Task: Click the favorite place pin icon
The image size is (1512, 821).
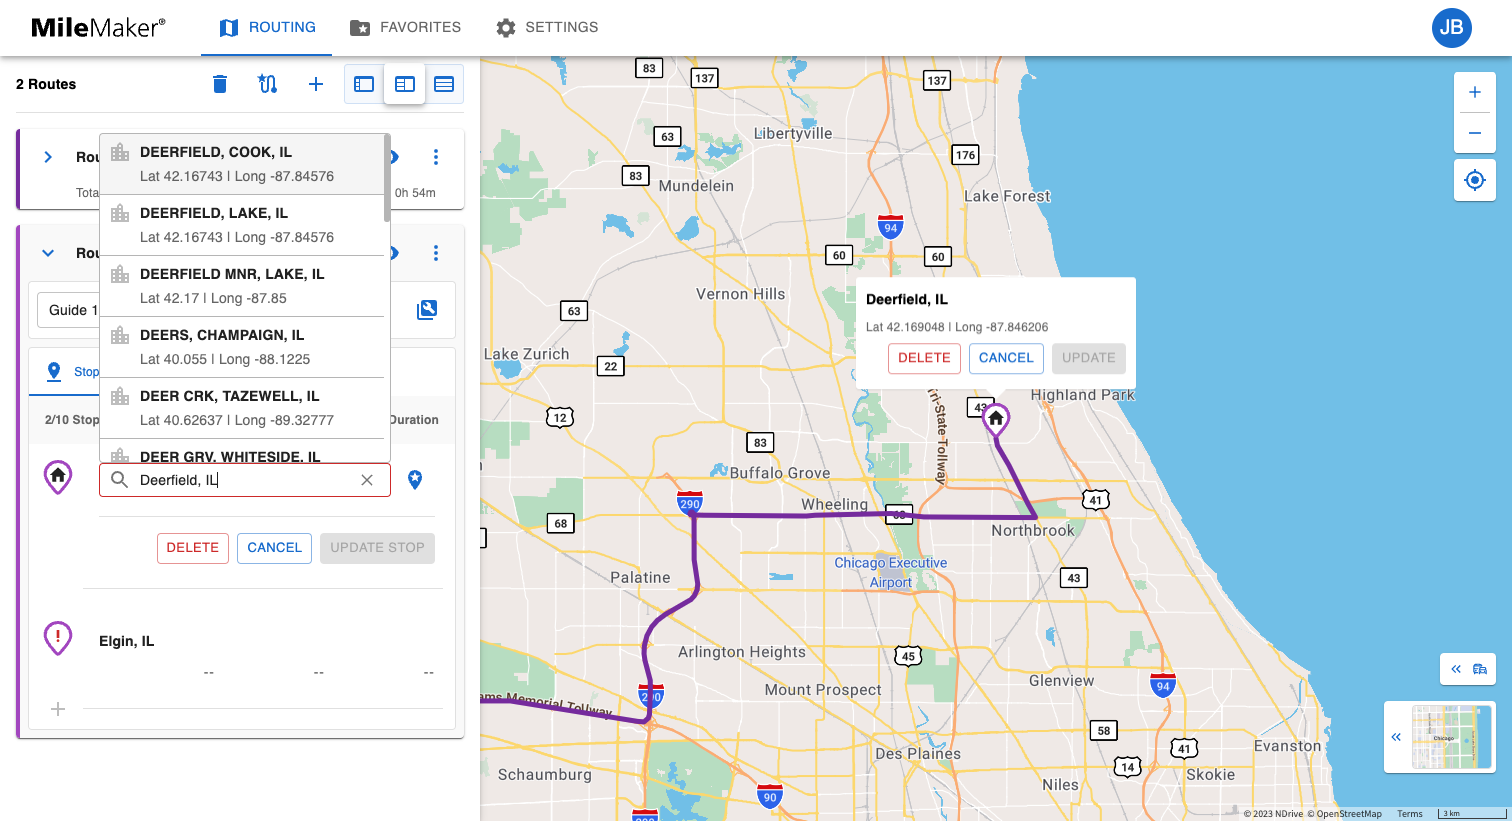Action: pyautogui.click(x=415, y=480)
